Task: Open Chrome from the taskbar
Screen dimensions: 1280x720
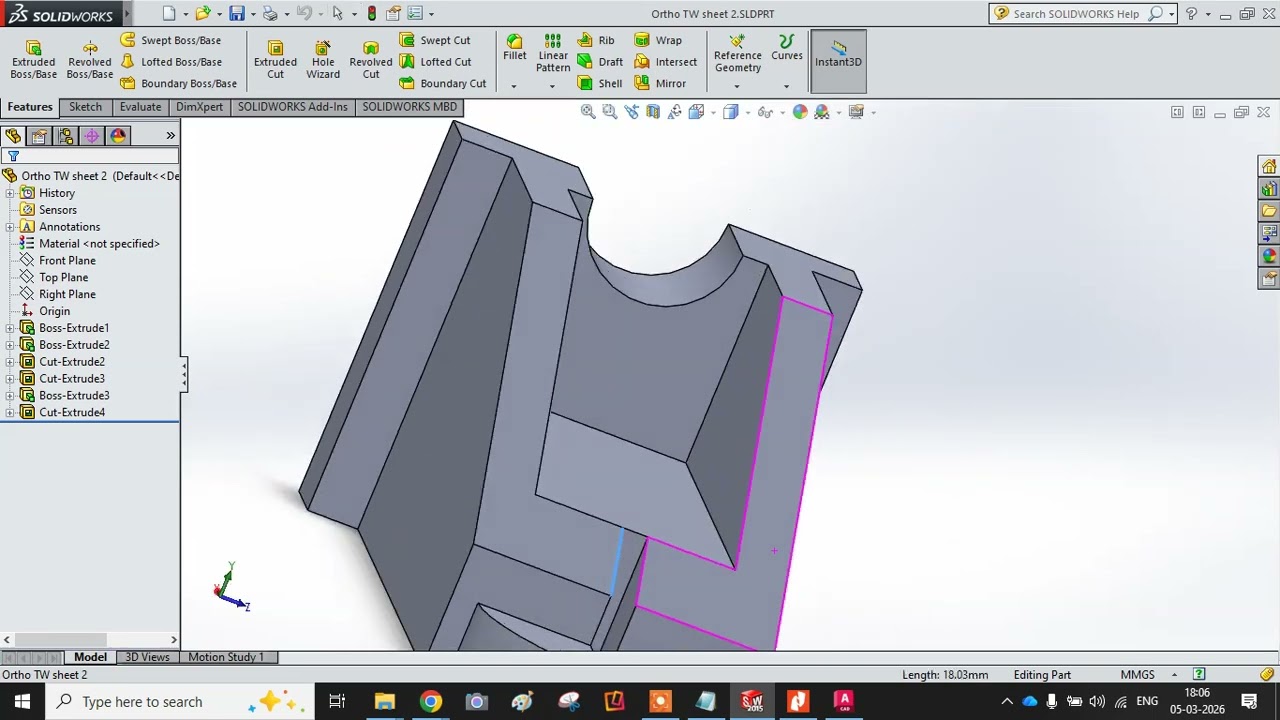Action: tap(430, 702)
